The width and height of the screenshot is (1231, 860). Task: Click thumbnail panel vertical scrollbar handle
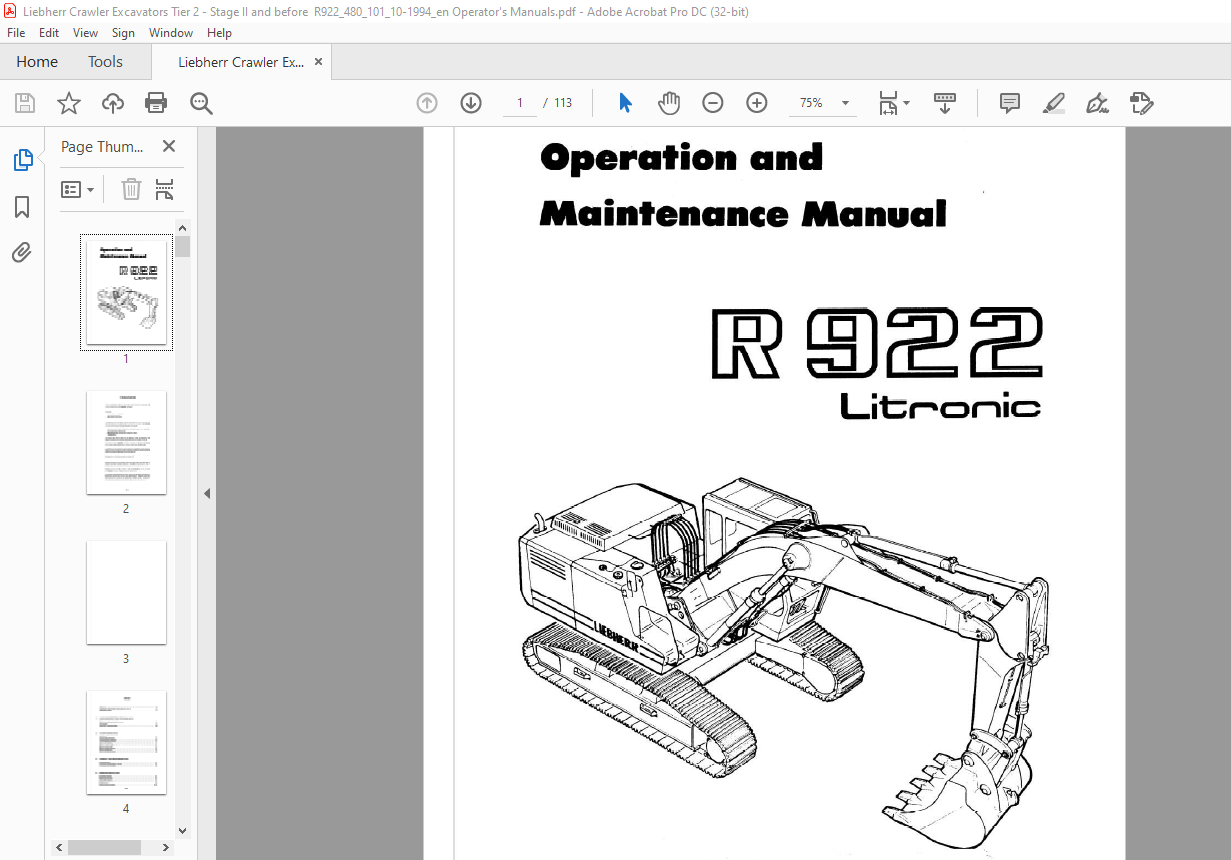coord(182,246)
